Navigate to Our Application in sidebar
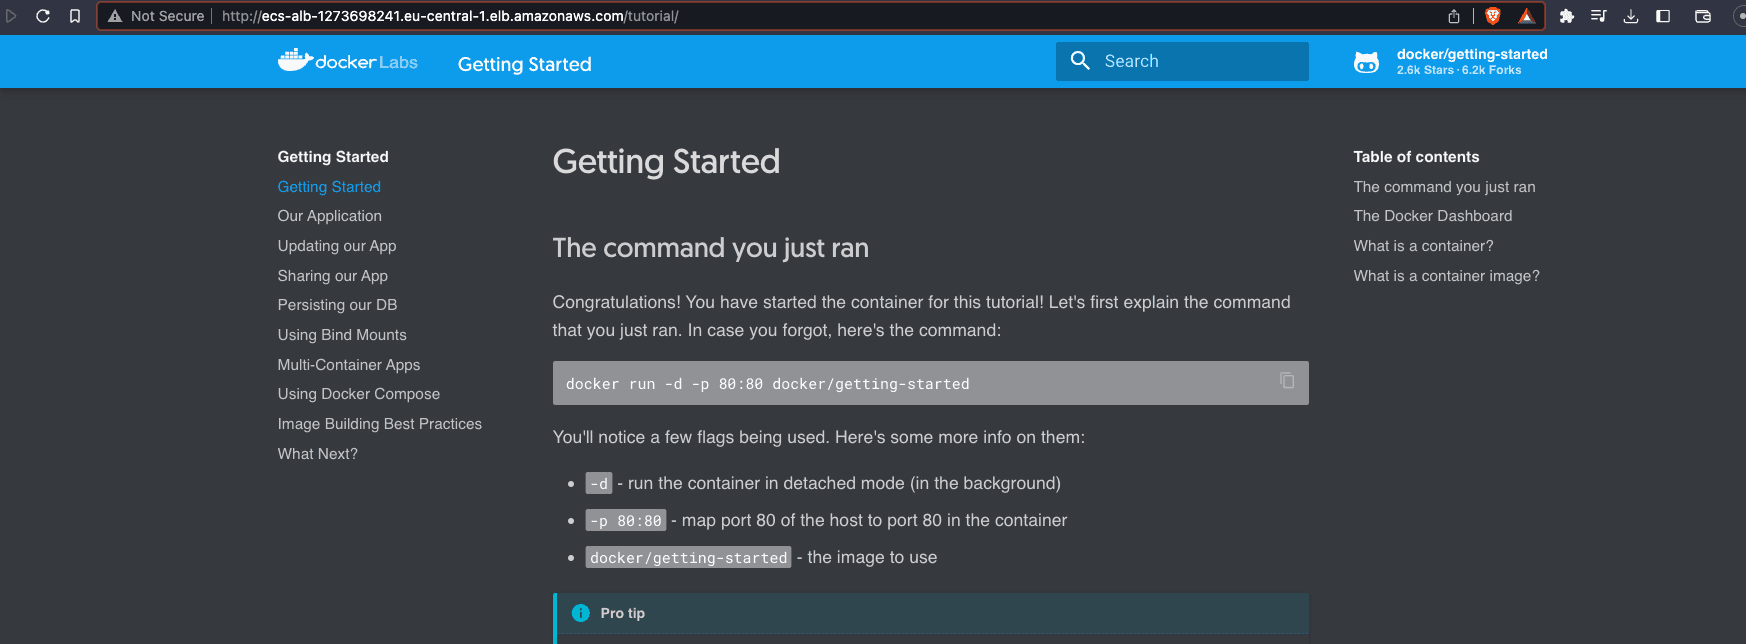 pos(330,216)
